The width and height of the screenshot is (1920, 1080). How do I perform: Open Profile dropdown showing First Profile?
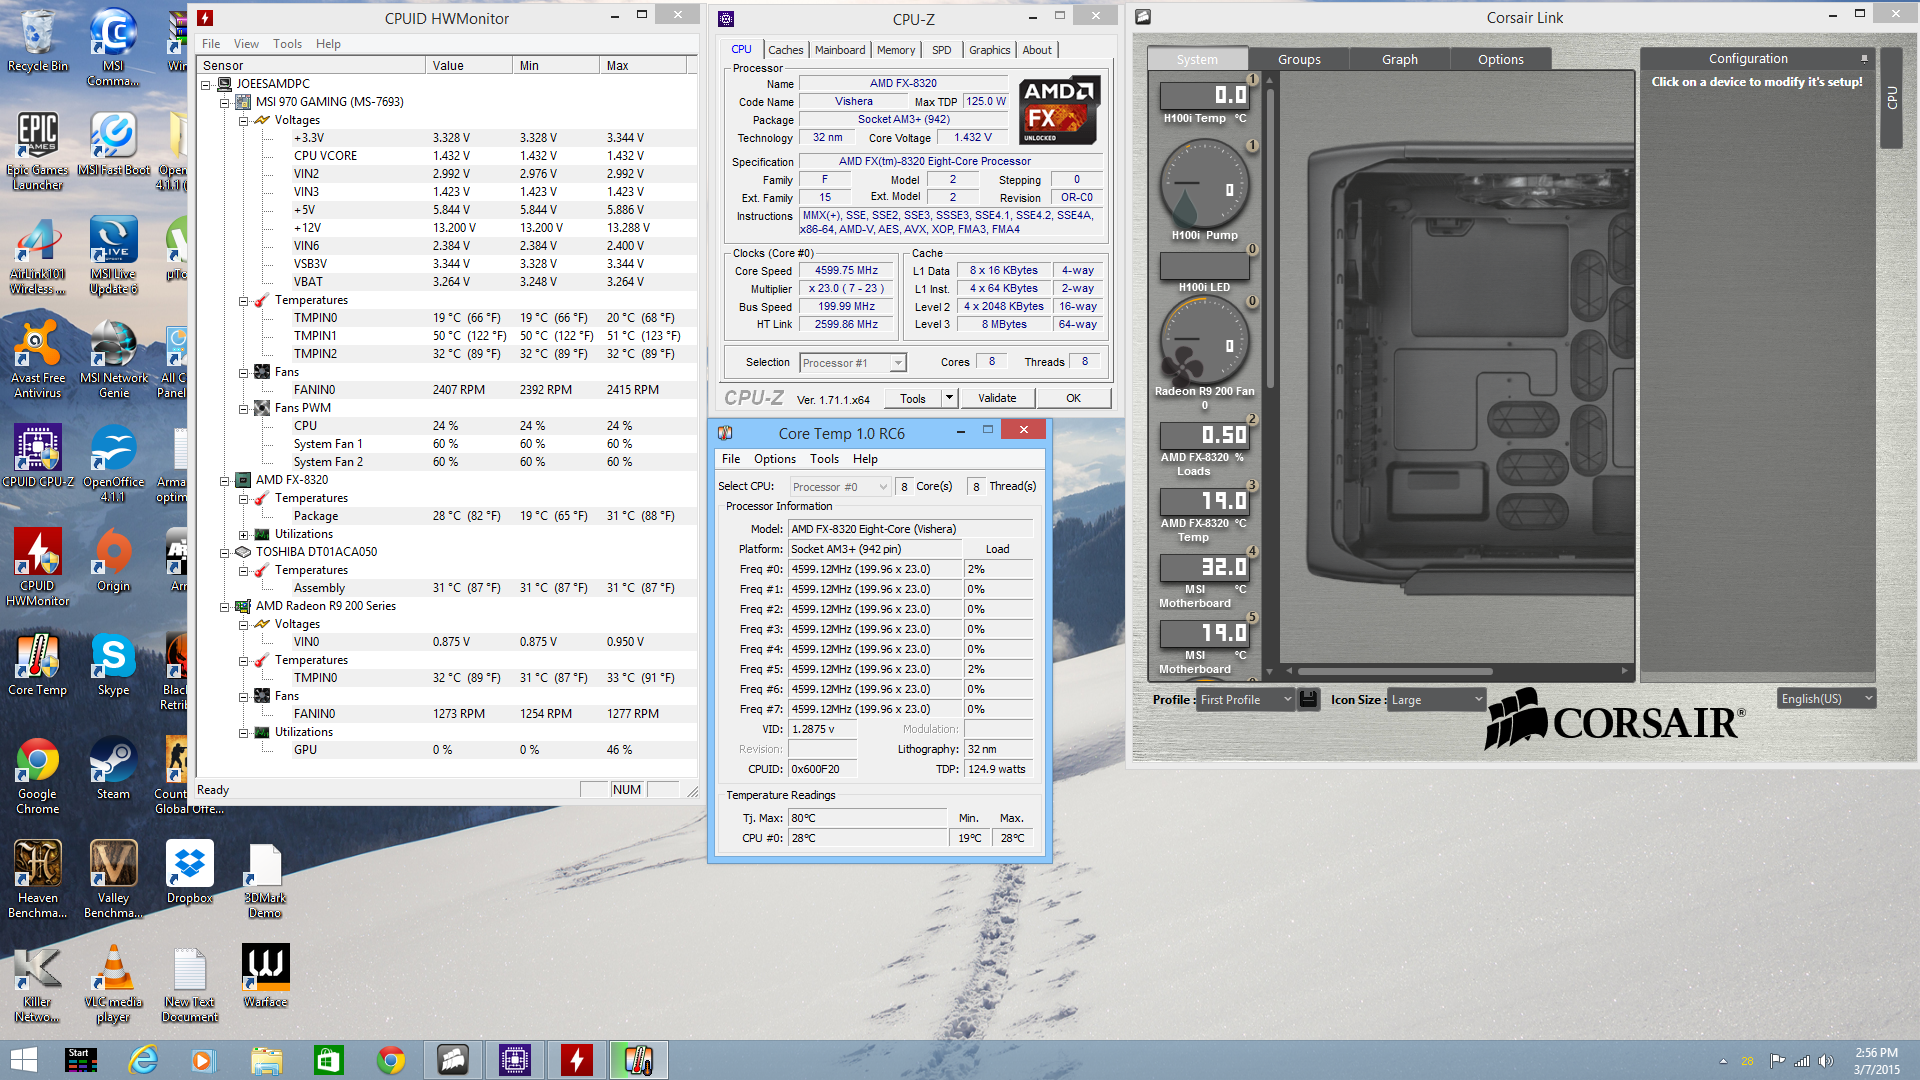(x=1246, y=699)
